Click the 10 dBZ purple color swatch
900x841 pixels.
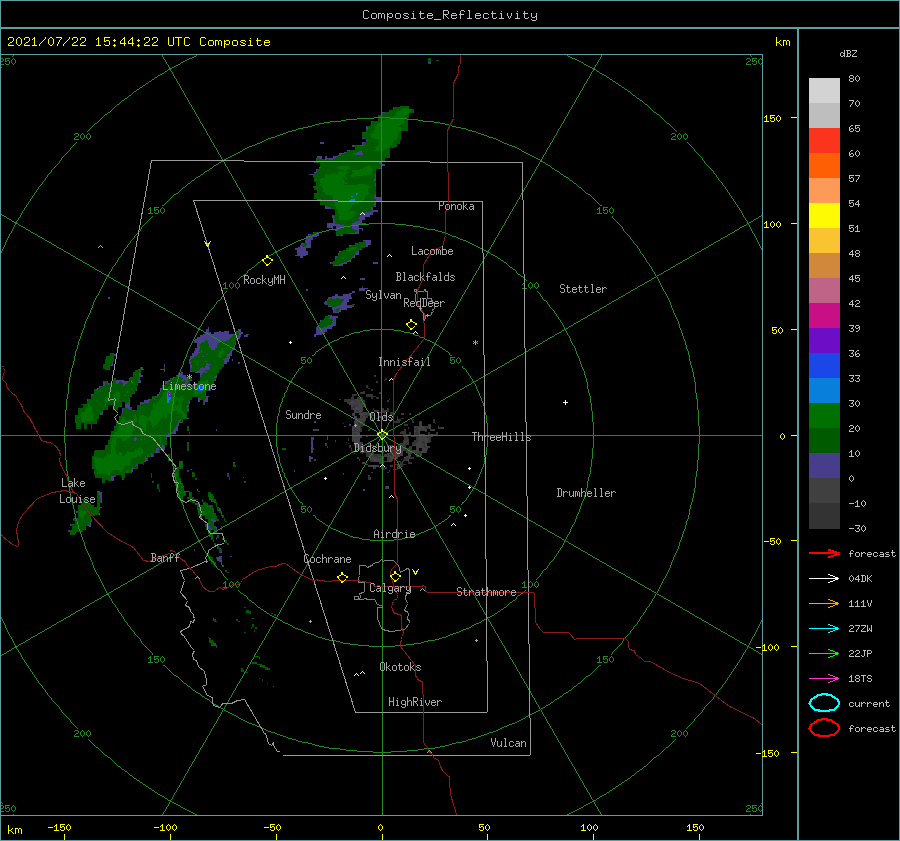click(x=824, y=465)
